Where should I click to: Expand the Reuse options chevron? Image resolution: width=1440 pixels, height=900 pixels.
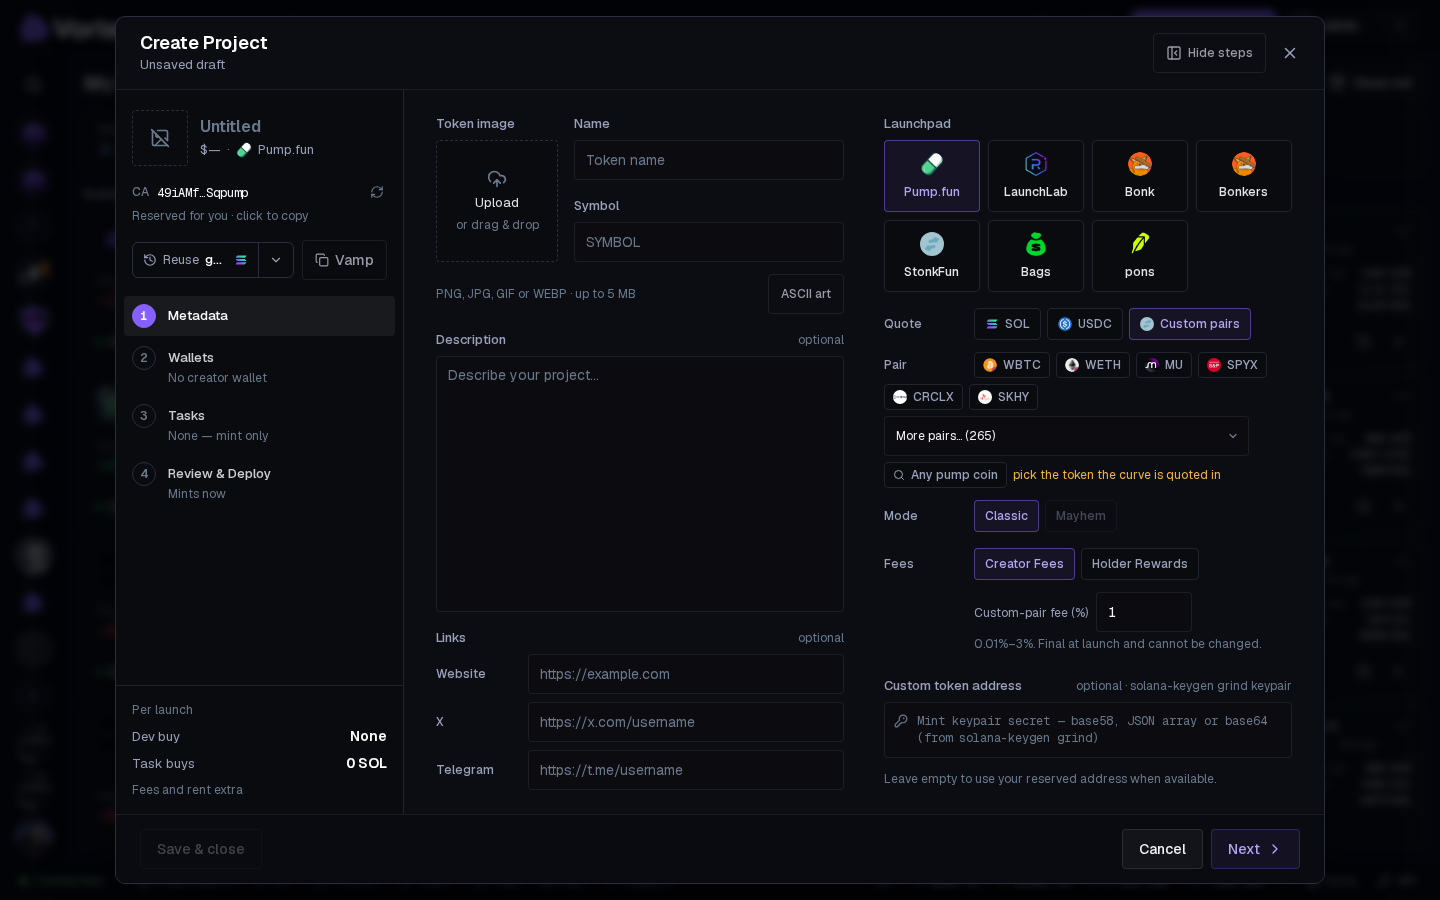pos(276,260)
